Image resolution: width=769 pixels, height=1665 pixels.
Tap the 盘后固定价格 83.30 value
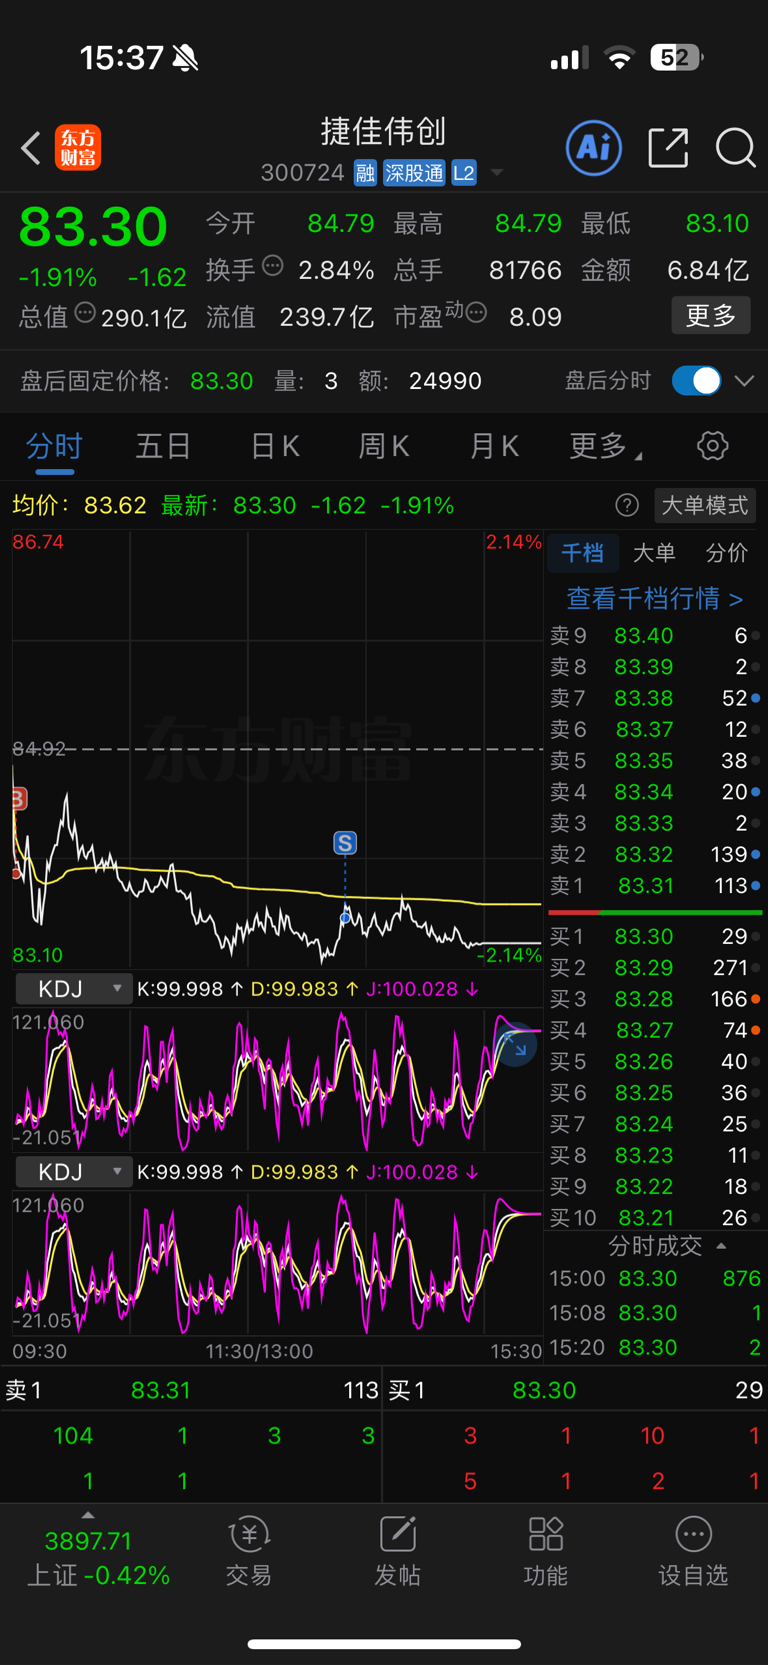(222, 381)
